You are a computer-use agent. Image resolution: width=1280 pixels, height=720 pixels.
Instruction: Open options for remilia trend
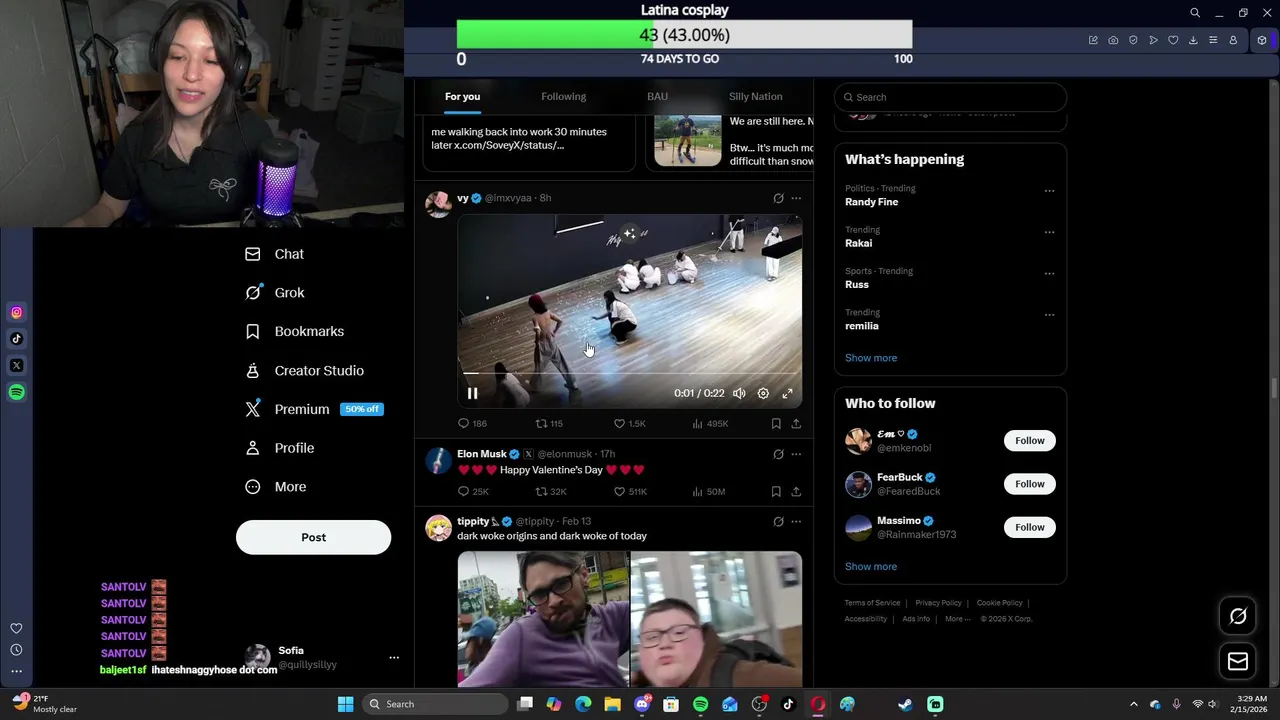(1049, 314)
